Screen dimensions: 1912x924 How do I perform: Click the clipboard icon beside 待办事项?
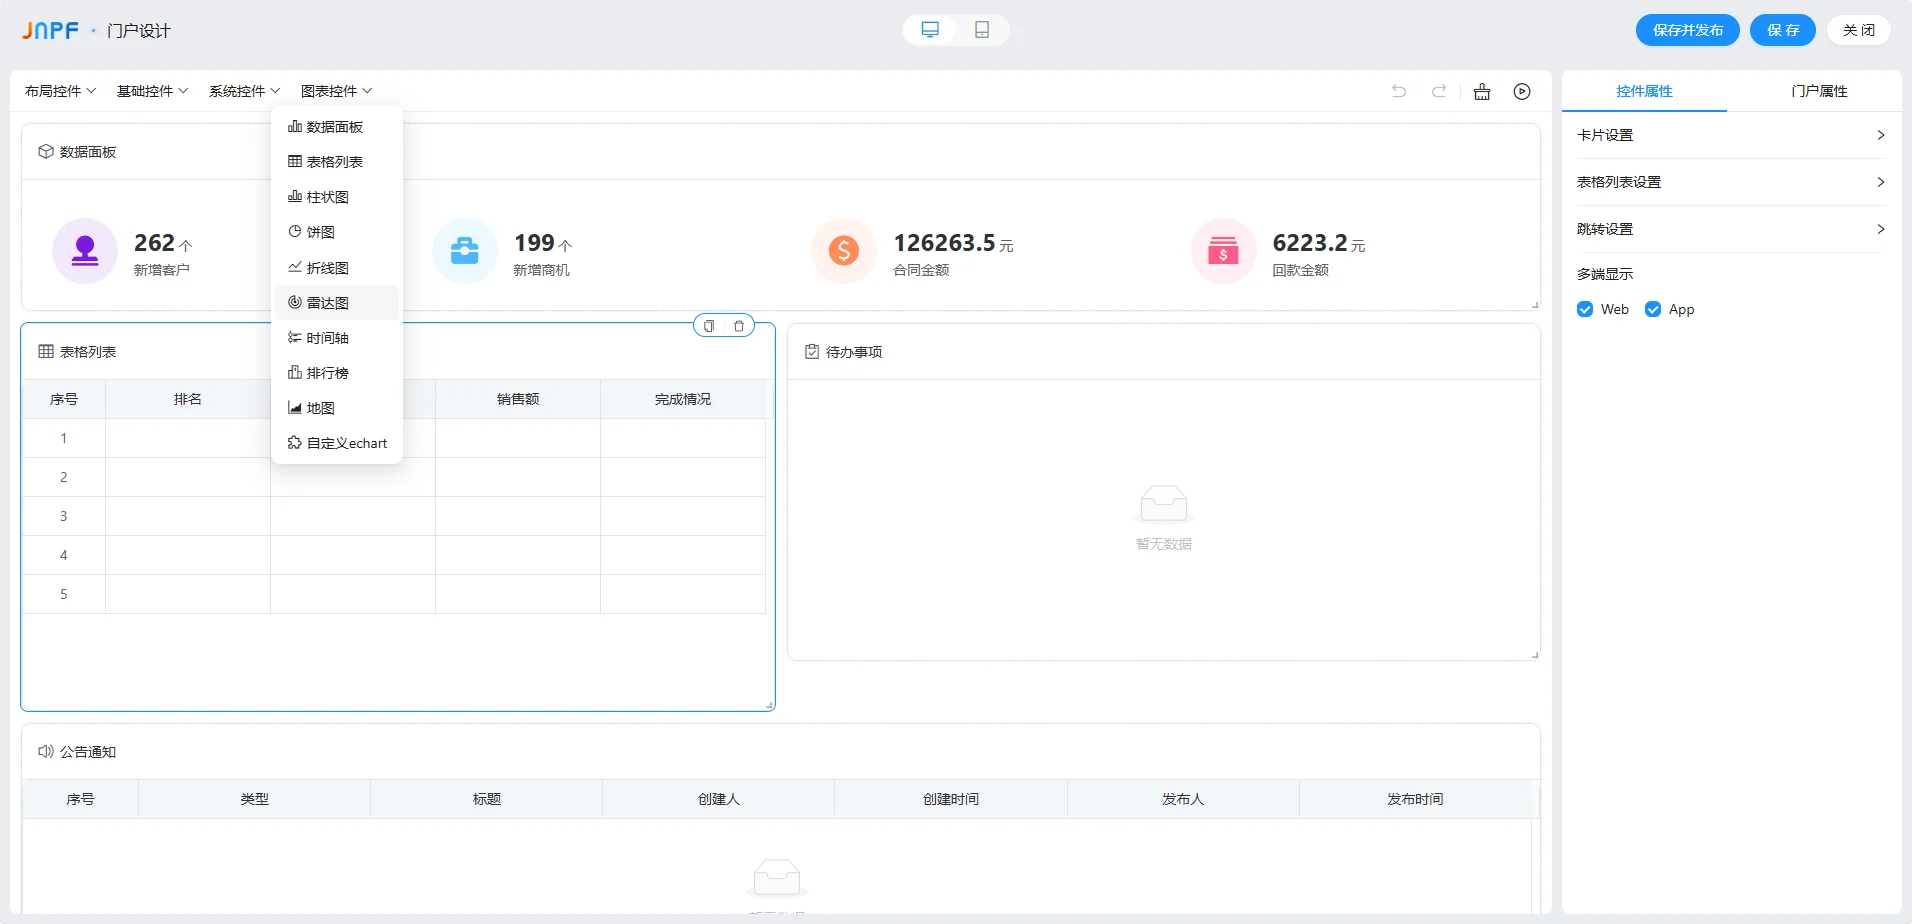pyautogui.click(x=812, y=352)
